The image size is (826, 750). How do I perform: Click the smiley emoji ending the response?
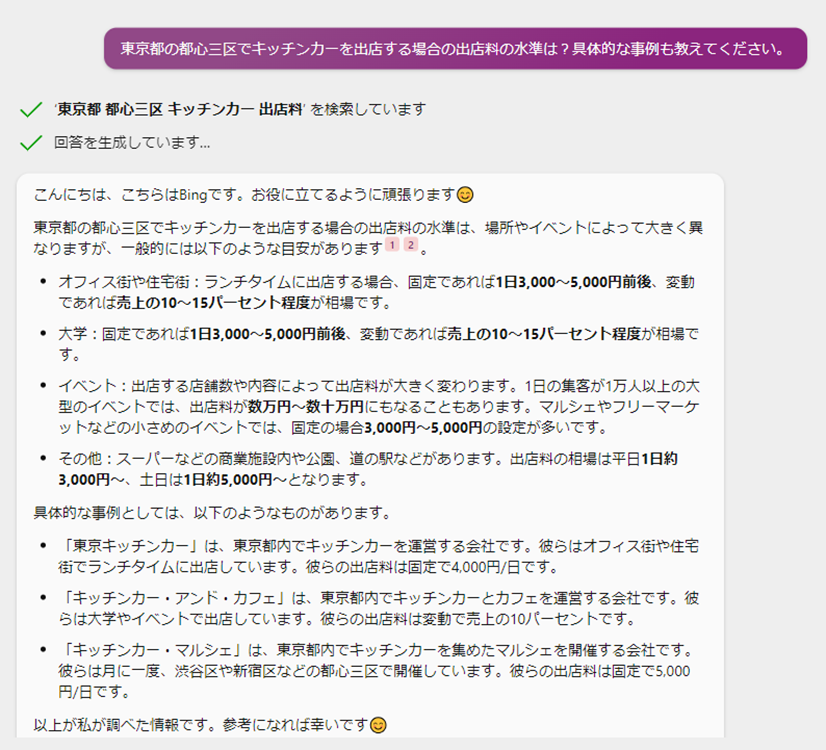click(x=378, y=725)
